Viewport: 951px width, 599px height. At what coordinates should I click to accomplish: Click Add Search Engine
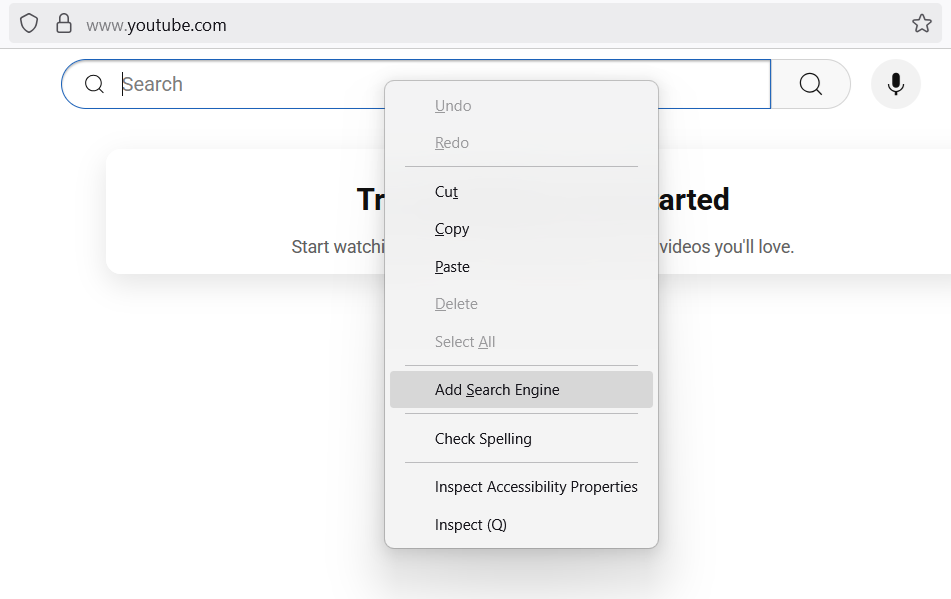coord(497,389)
